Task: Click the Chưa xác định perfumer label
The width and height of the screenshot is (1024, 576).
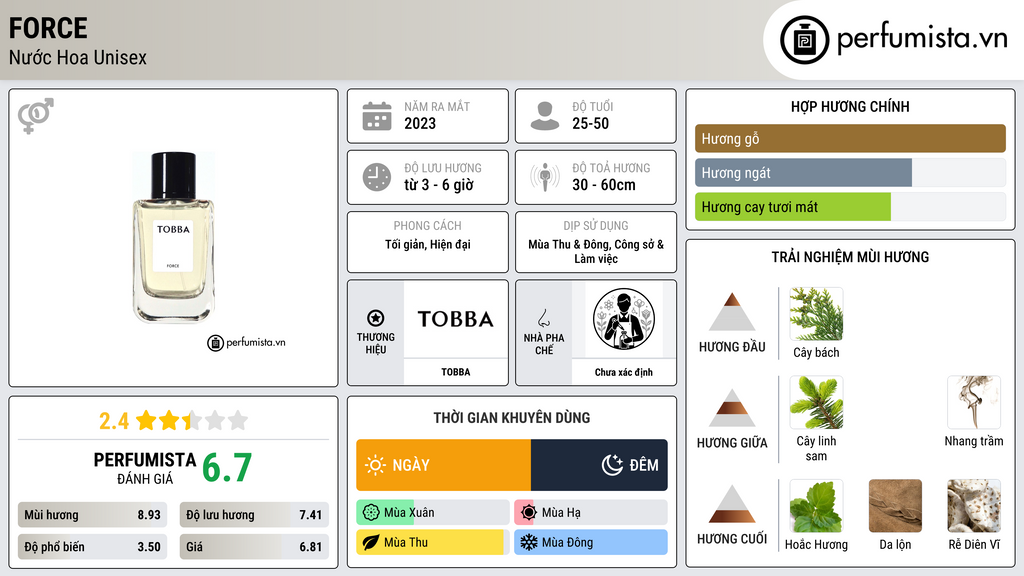Action: click(x=624, y=372)
